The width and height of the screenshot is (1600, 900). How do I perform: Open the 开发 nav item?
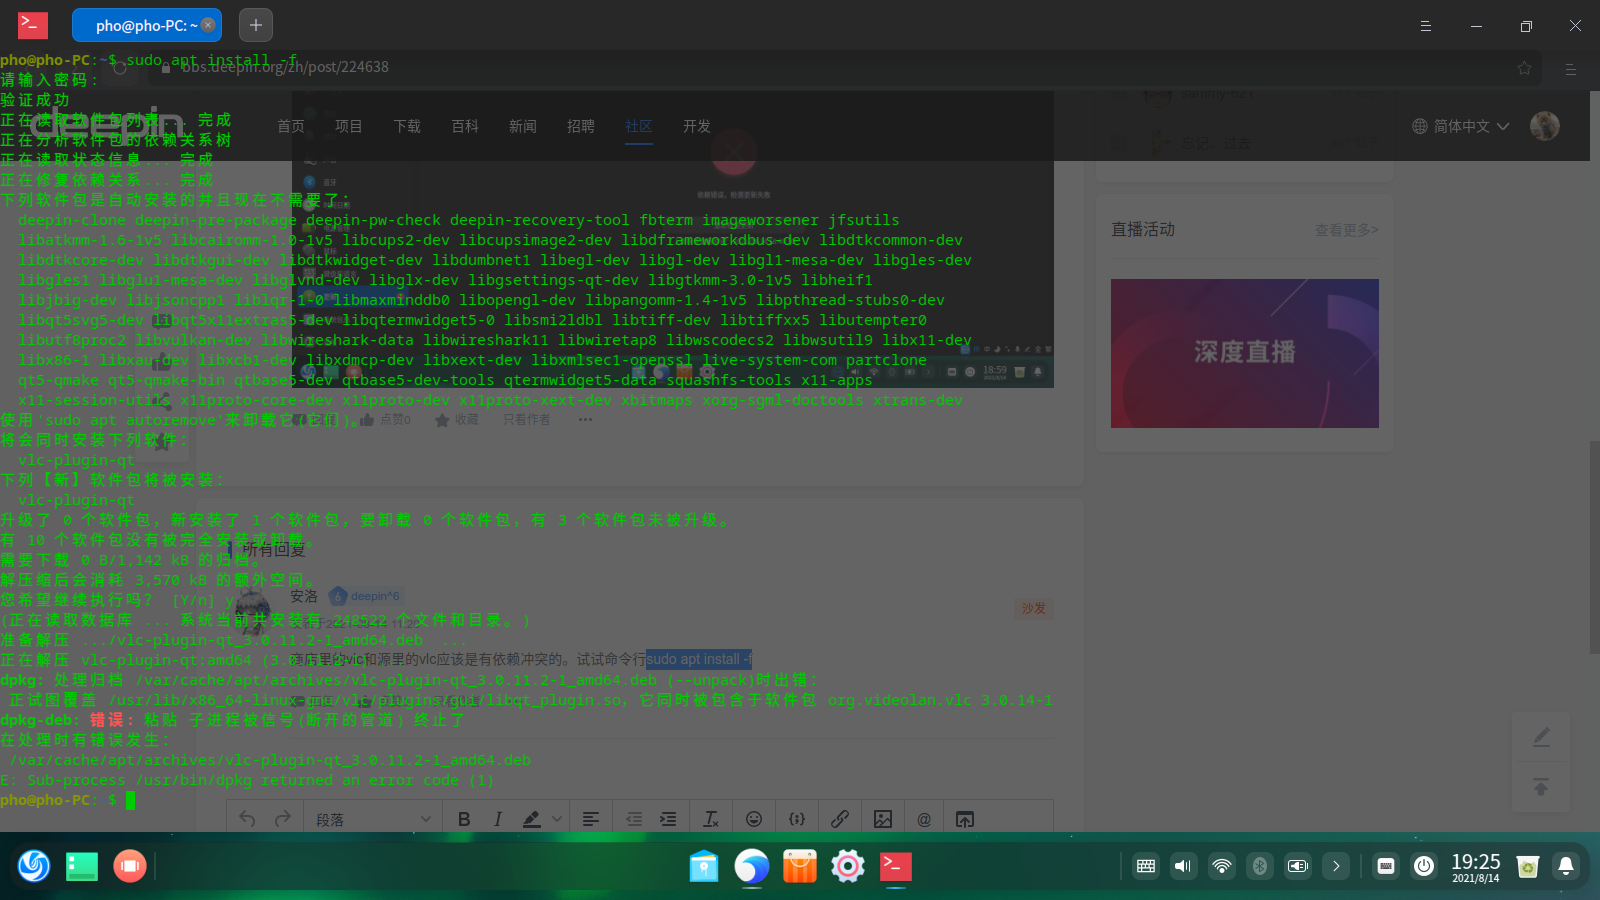pos(697,126)
